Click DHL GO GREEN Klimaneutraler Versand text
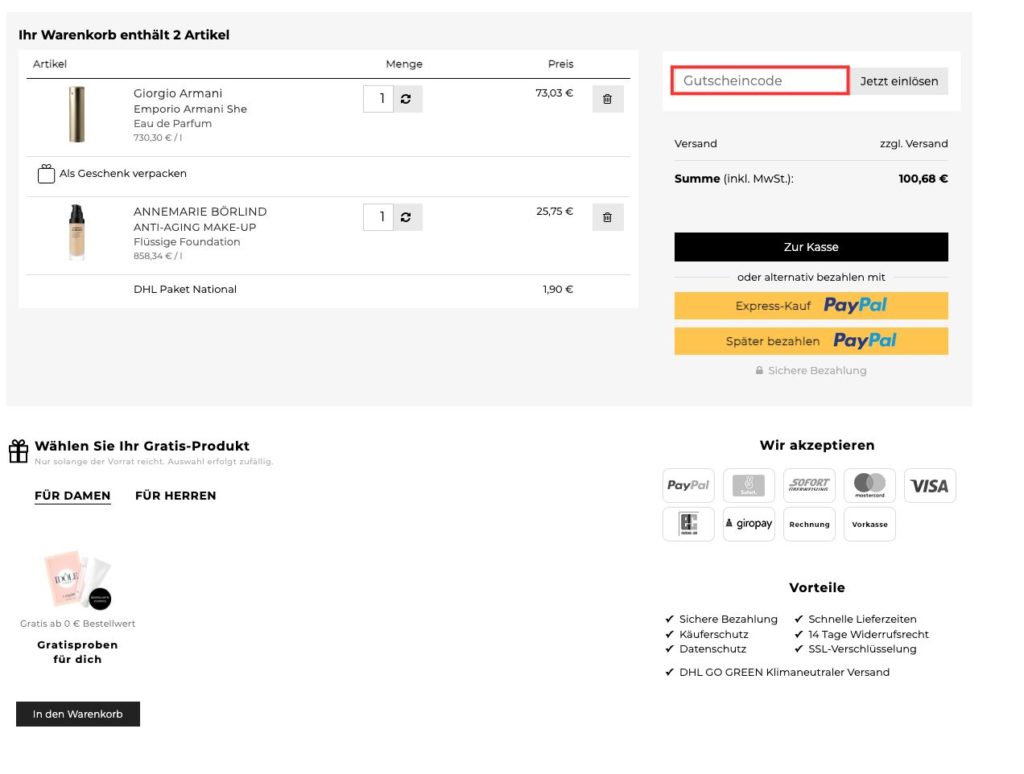This screenshot has width=1024, height=774. [x=784, y=672]
